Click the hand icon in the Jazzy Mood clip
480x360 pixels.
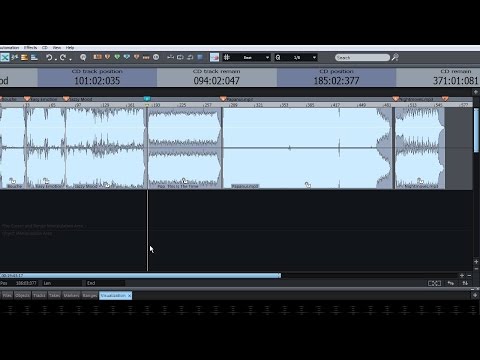(107, 184)
